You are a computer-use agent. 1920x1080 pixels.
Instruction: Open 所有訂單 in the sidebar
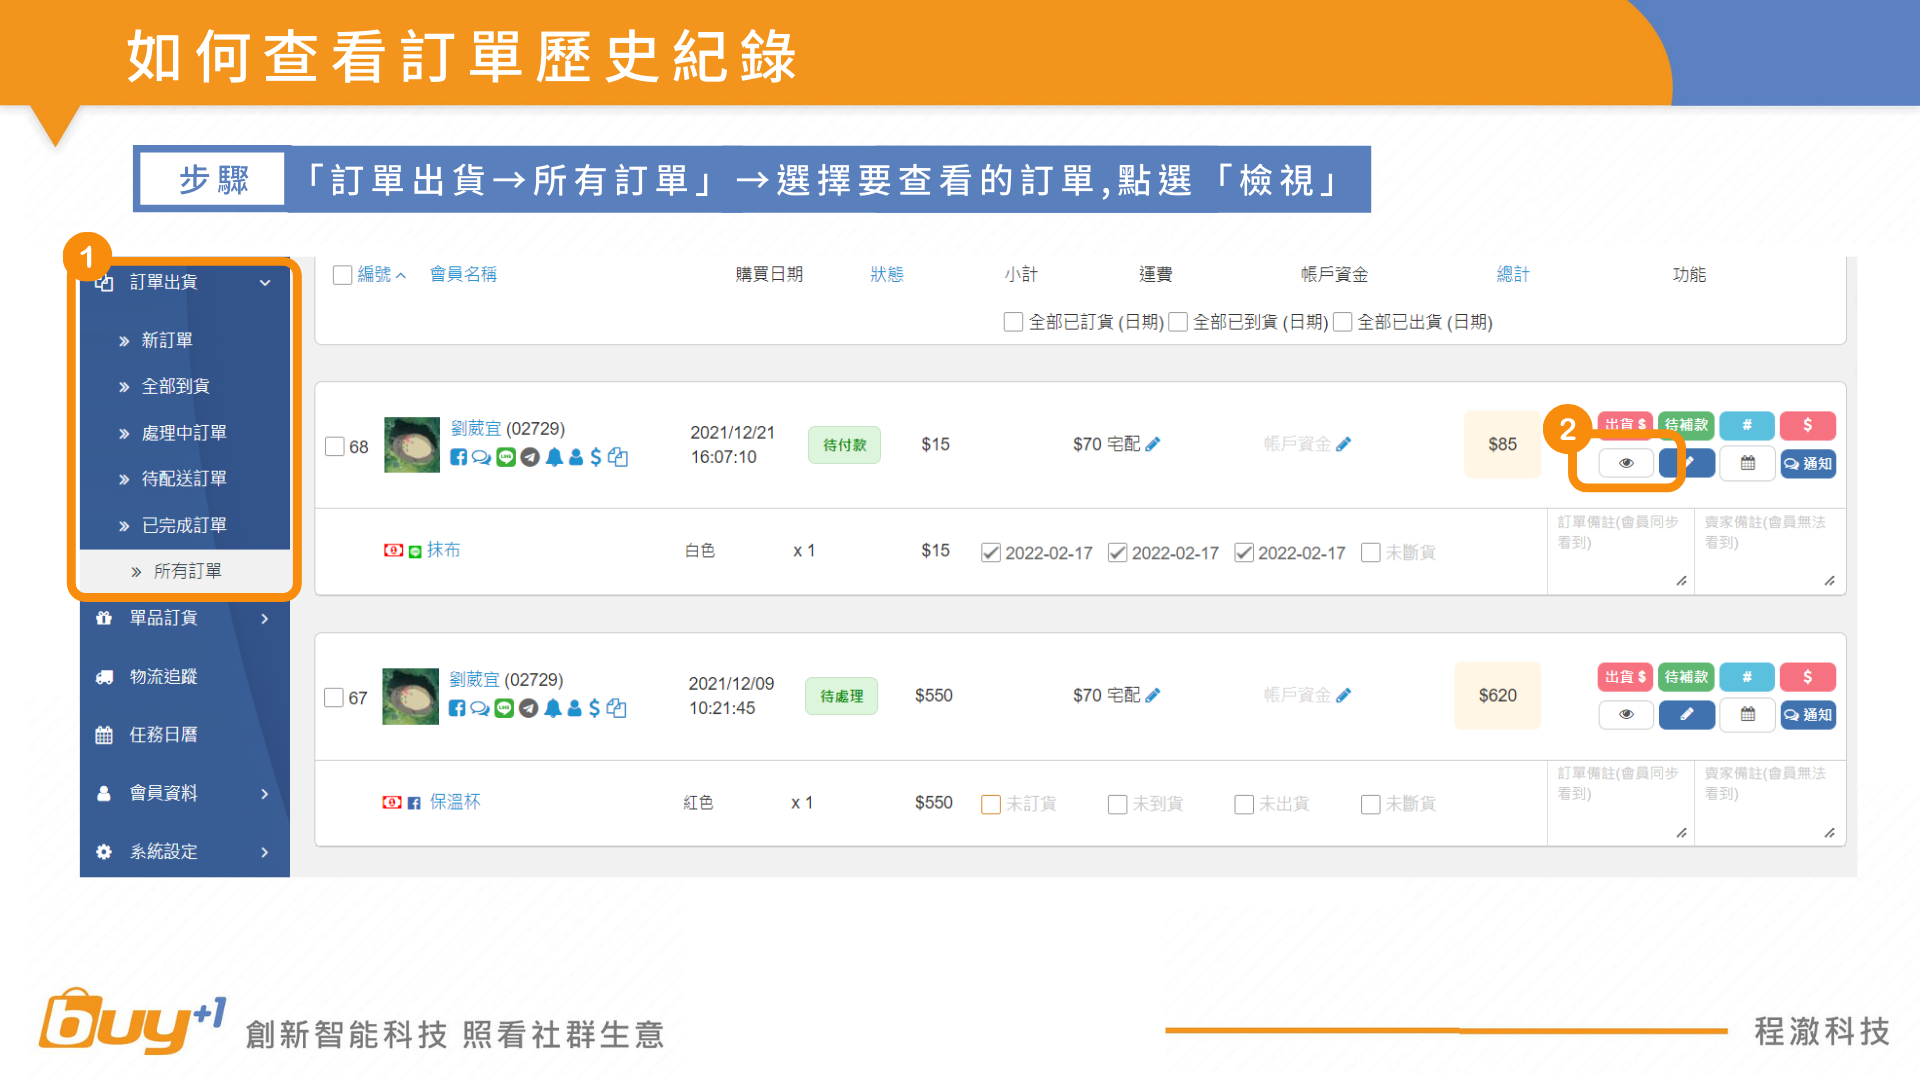pos(187,571)
